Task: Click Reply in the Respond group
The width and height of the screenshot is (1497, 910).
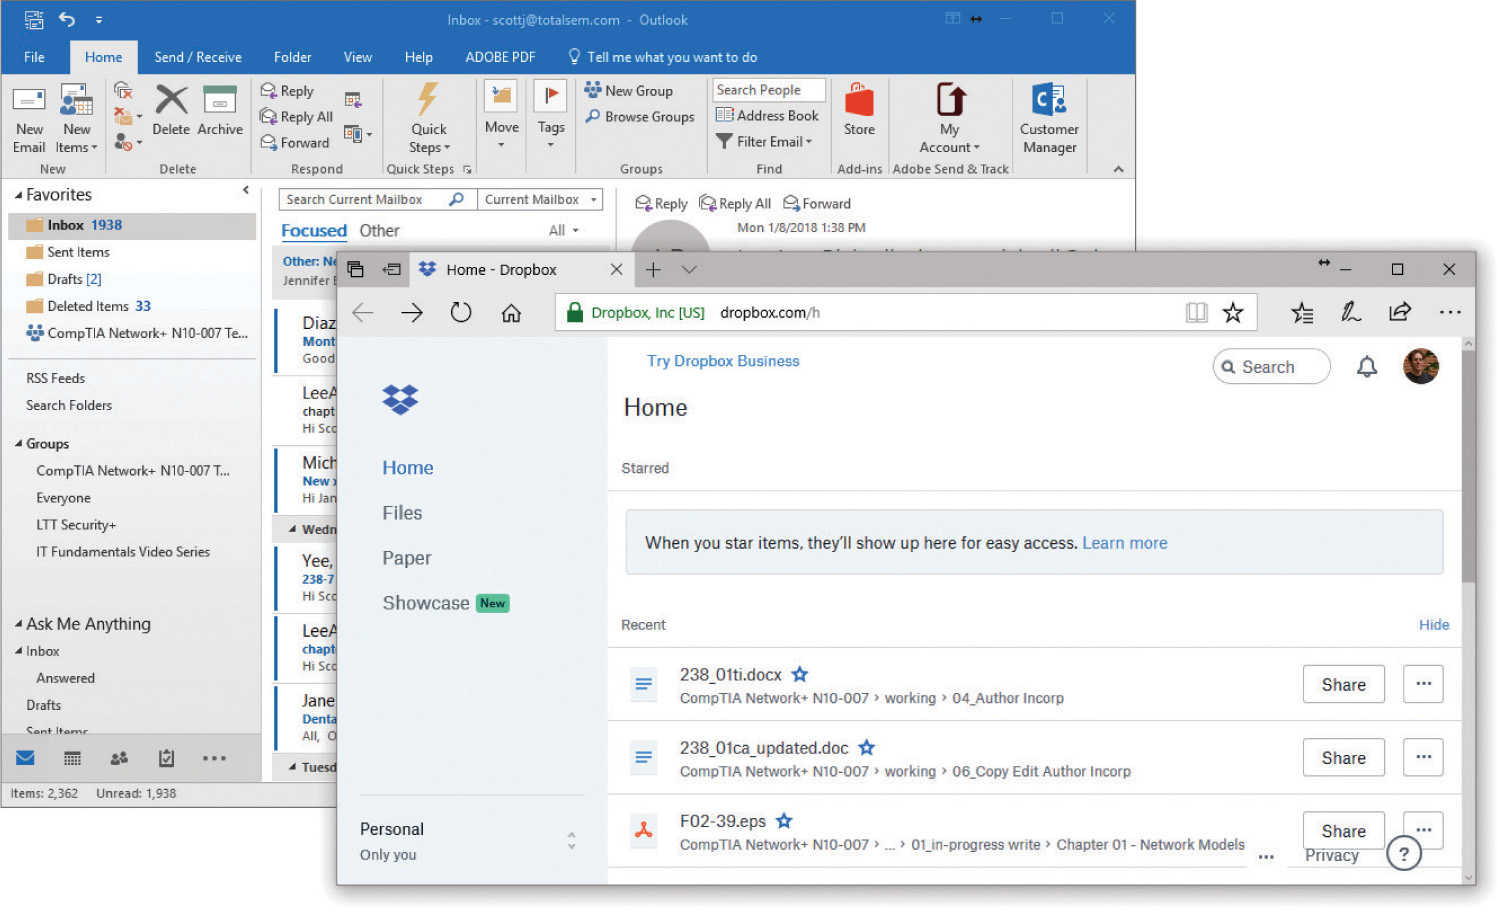Action: [287, 91]
